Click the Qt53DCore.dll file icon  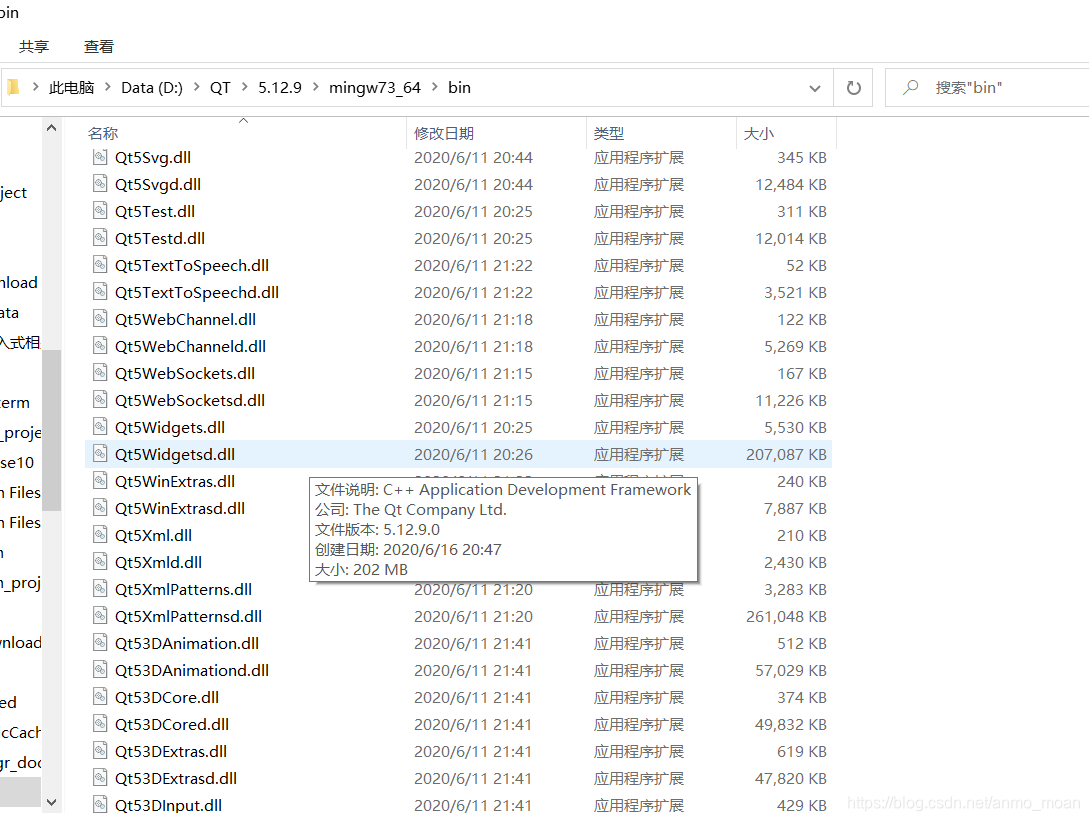[x=100, y=697]
